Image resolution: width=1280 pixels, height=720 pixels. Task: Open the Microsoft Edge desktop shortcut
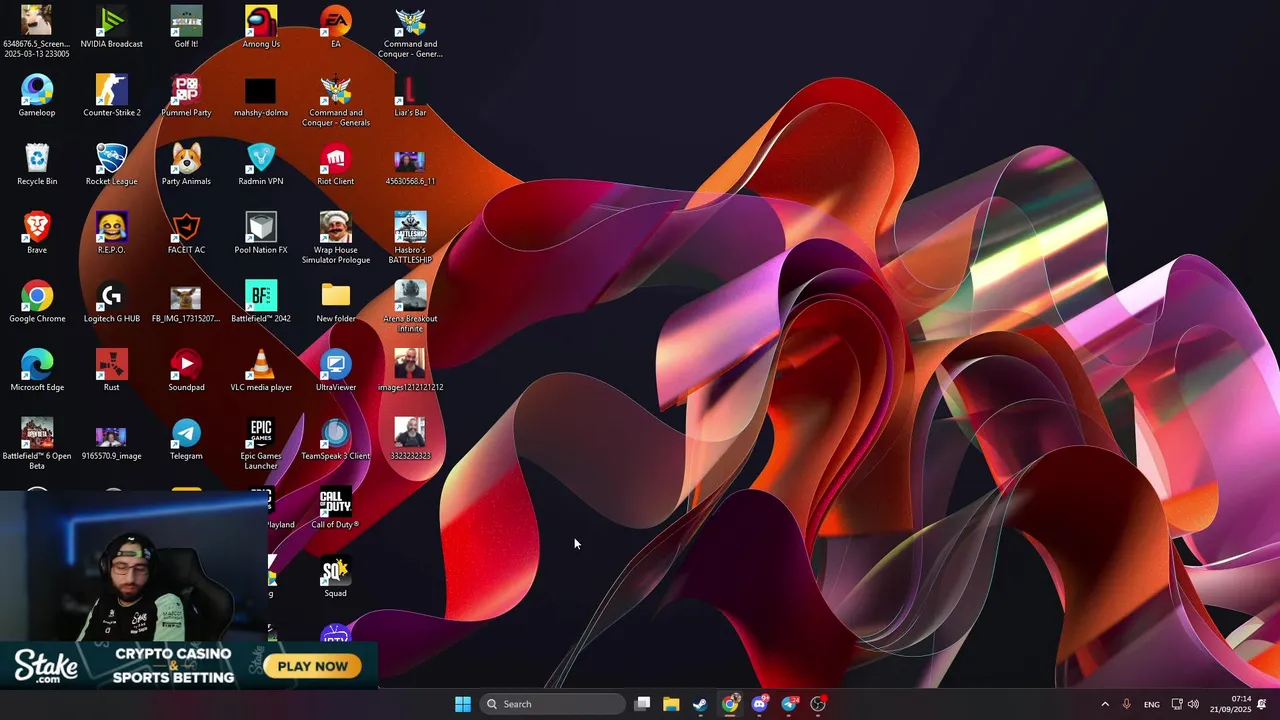[37, 371]
